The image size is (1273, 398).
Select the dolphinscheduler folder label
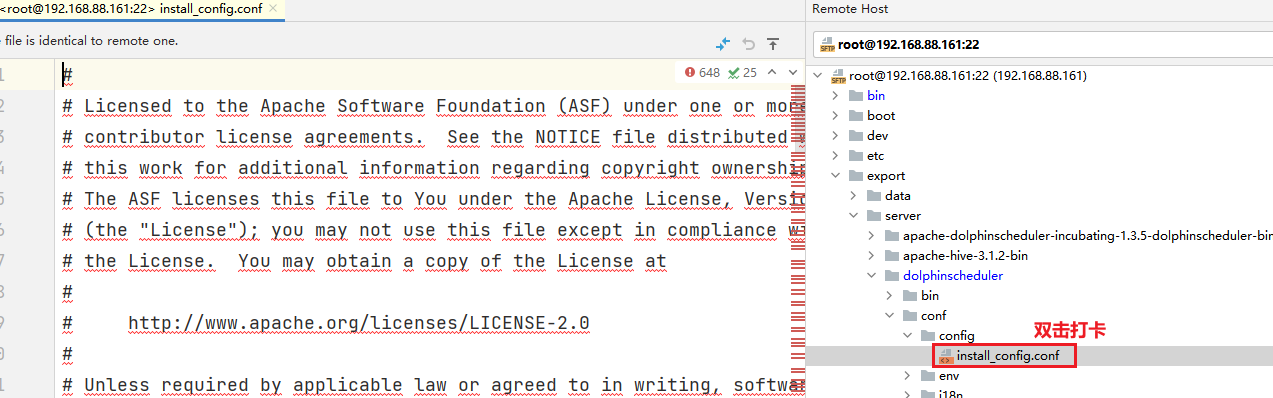coord(952,276)
